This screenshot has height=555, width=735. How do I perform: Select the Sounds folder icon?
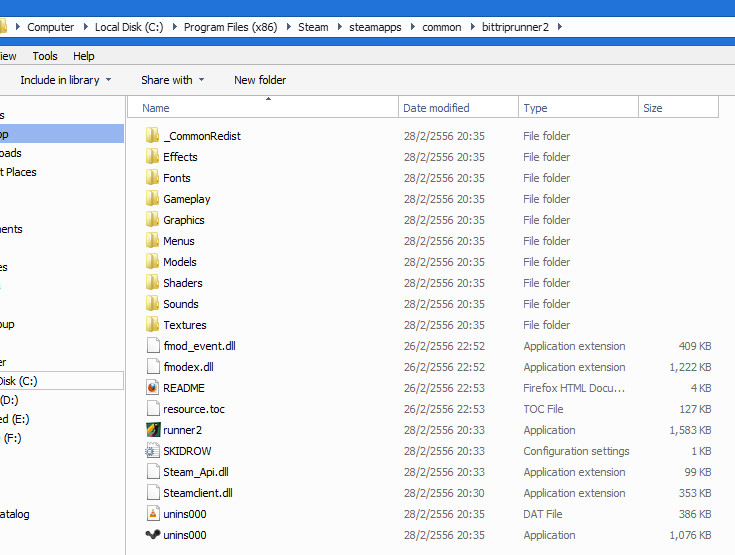[152, 304]
